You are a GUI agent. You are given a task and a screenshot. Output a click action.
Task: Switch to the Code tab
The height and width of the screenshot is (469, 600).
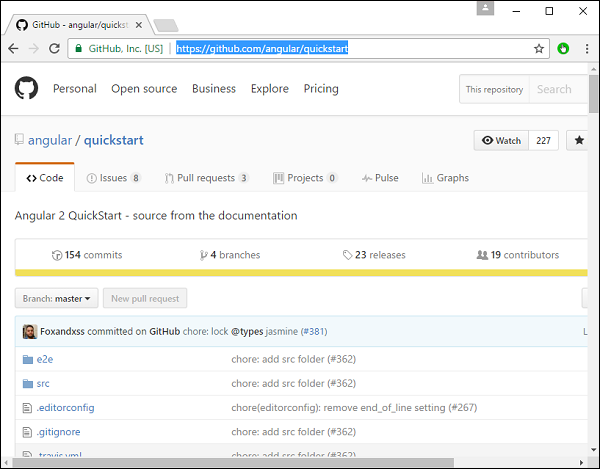tap(45, 178)
